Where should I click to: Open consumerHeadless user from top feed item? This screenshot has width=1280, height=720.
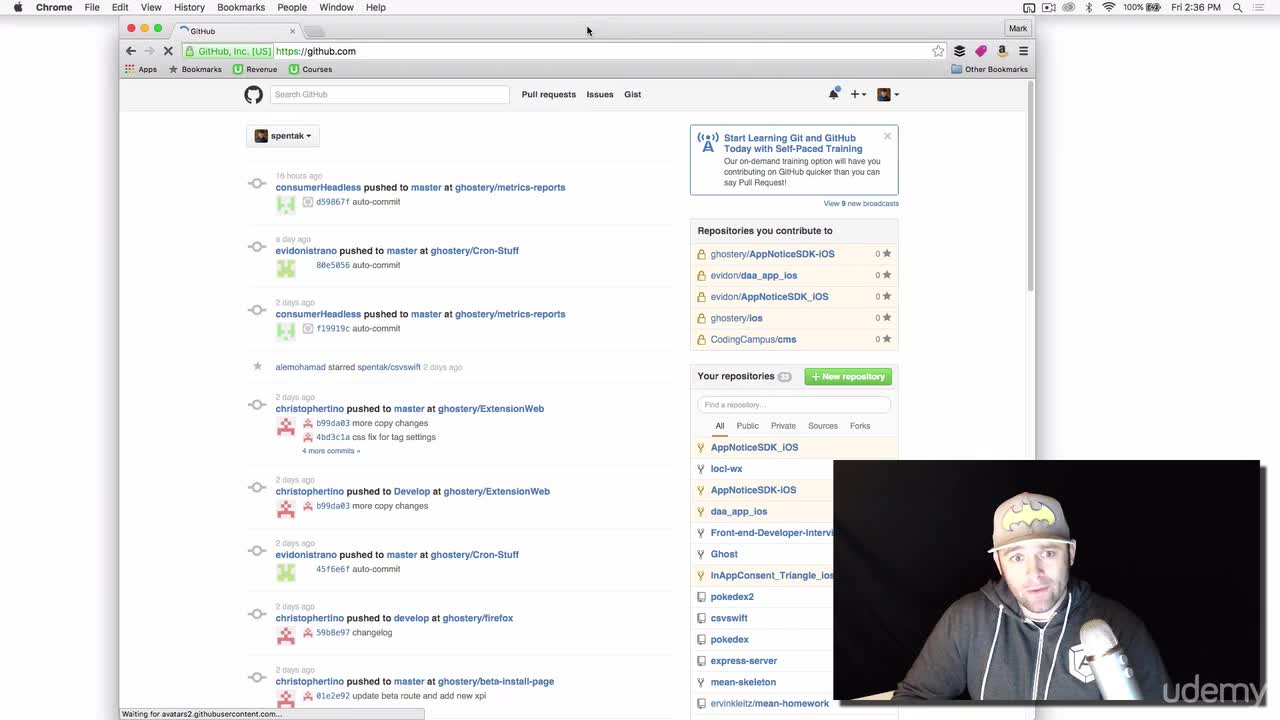318,187
